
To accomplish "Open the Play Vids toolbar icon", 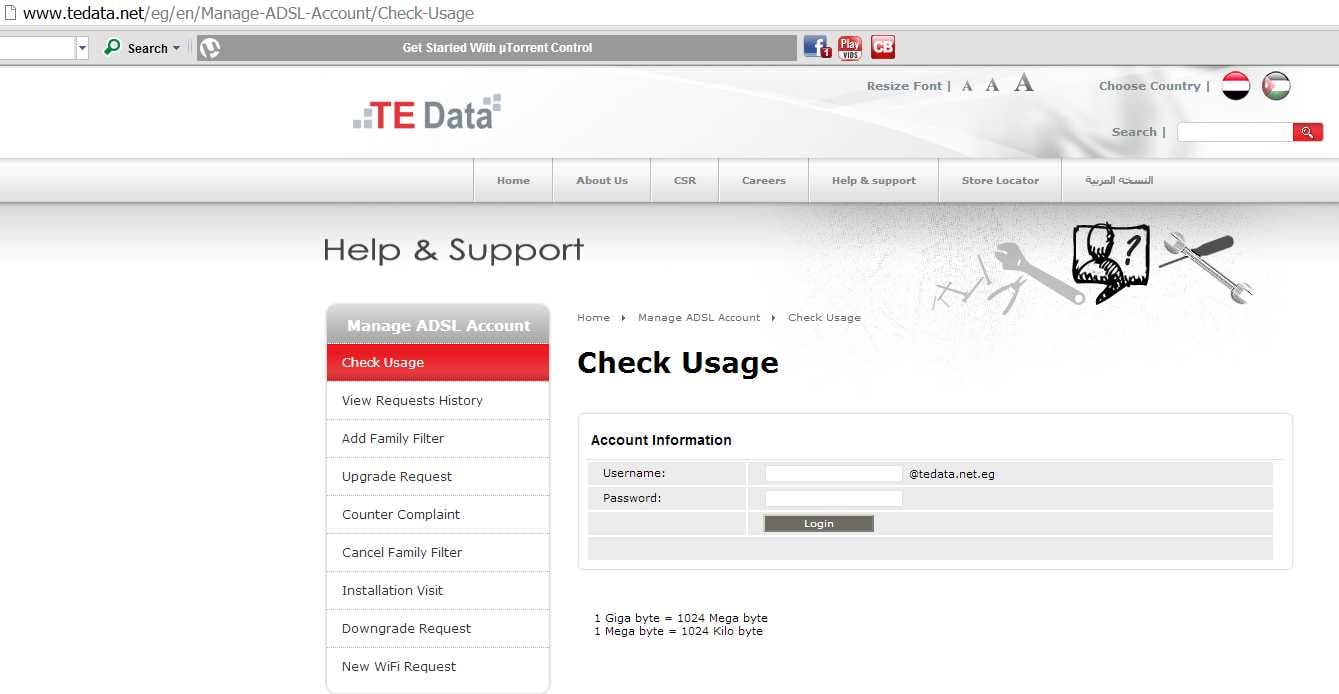I will tap(850, 47).
